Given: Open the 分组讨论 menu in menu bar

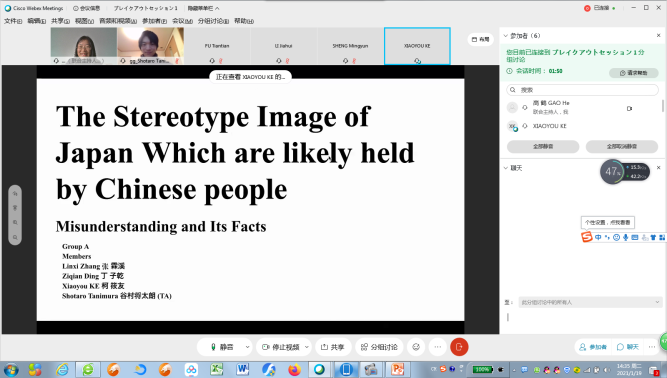Looking at the screenshot, I should click(213, 21).
